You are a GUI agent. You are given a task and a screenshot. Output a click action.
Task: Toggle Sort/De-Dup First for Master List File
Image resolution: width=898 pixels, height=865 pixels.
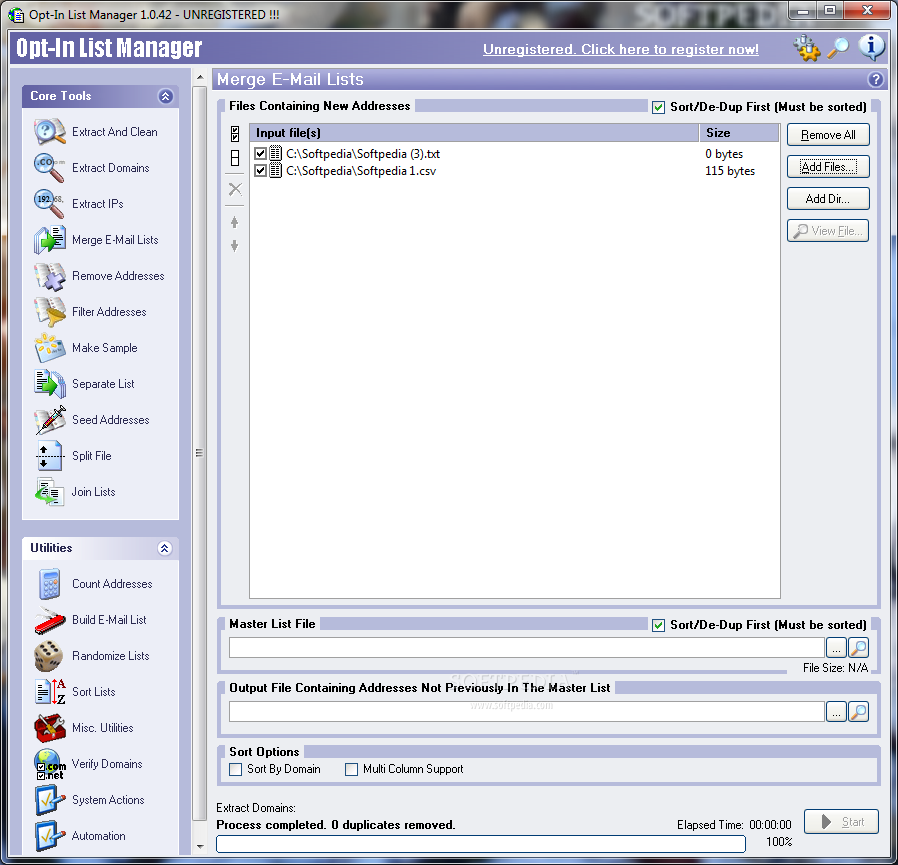[x=659, y=625]
